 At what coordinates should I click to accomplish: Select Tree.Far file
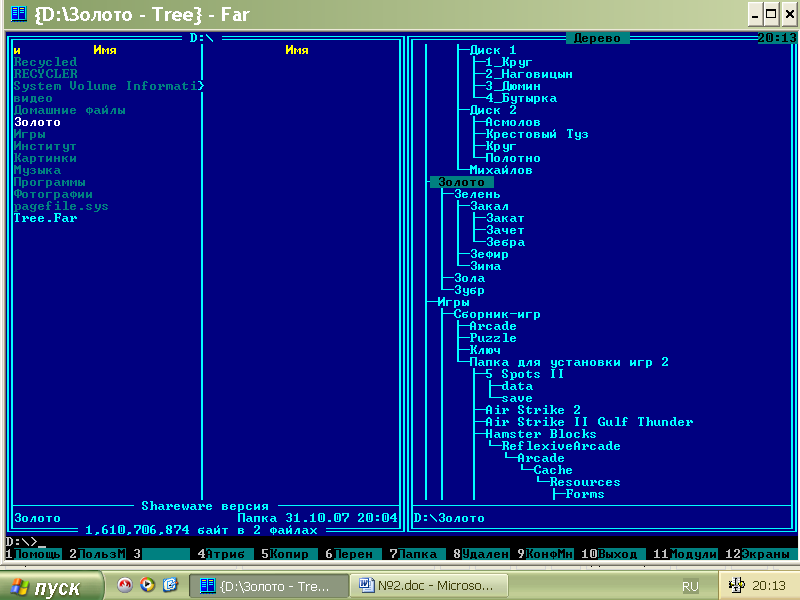pos(45,218)
